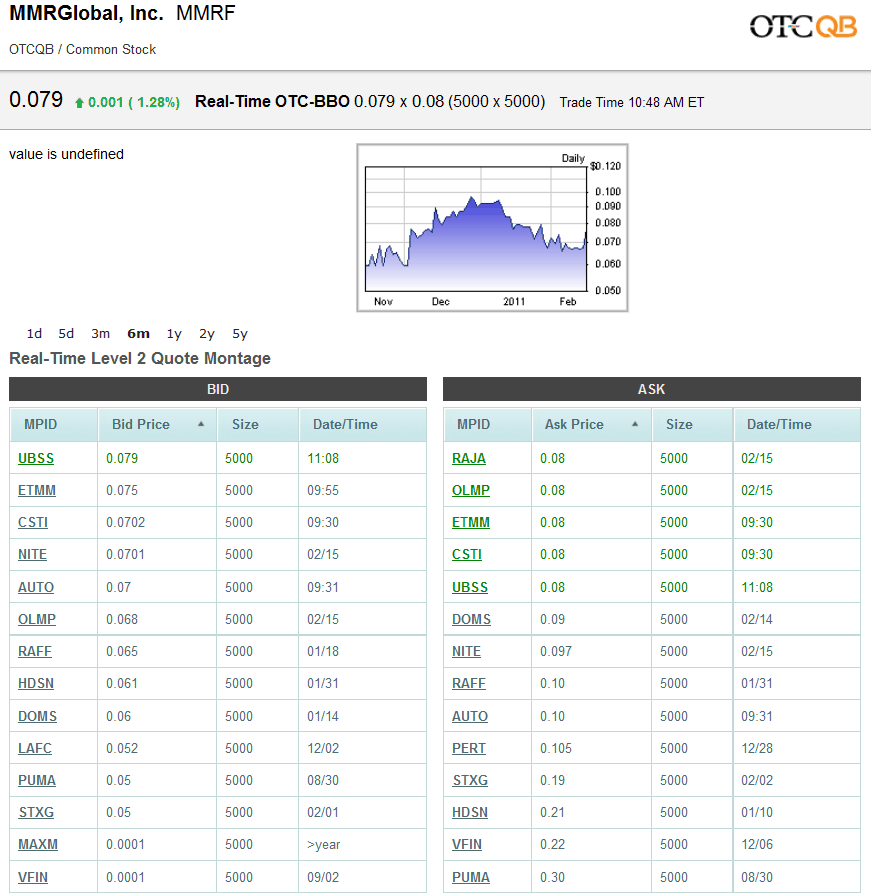Open the RAJA ask market maker link
872x893 pixels.
(x=468, y=458)
